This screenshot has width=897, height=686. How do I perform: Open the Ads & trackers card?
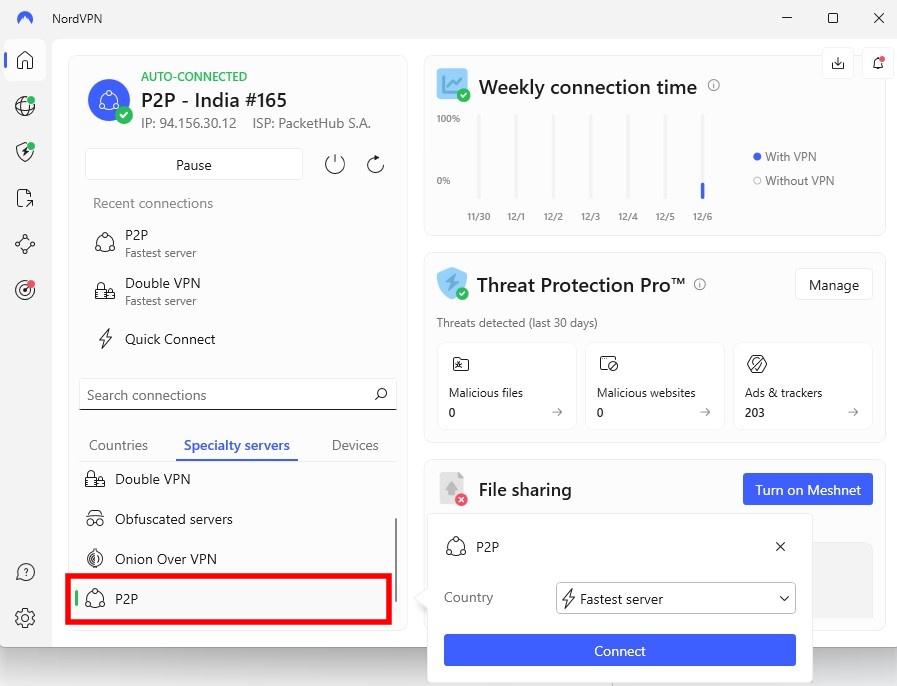803,386
